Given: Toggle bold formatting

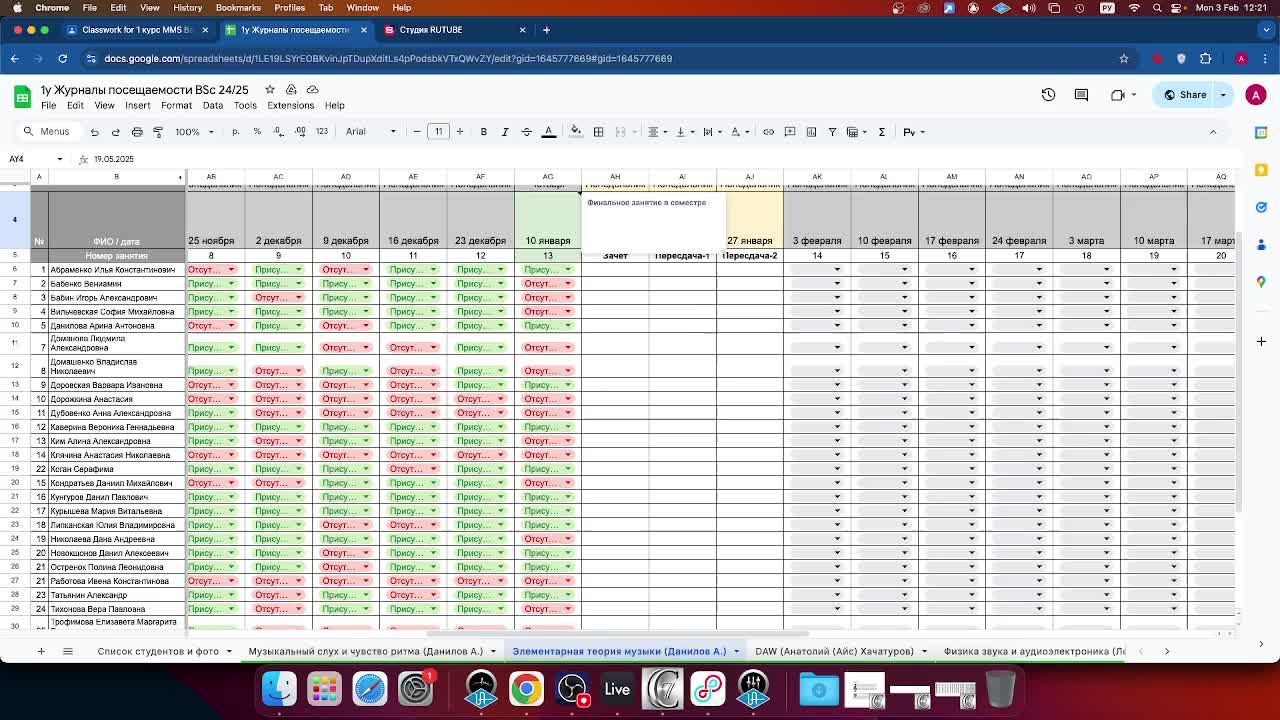Looking at the screenshot, I should [483, 132].
